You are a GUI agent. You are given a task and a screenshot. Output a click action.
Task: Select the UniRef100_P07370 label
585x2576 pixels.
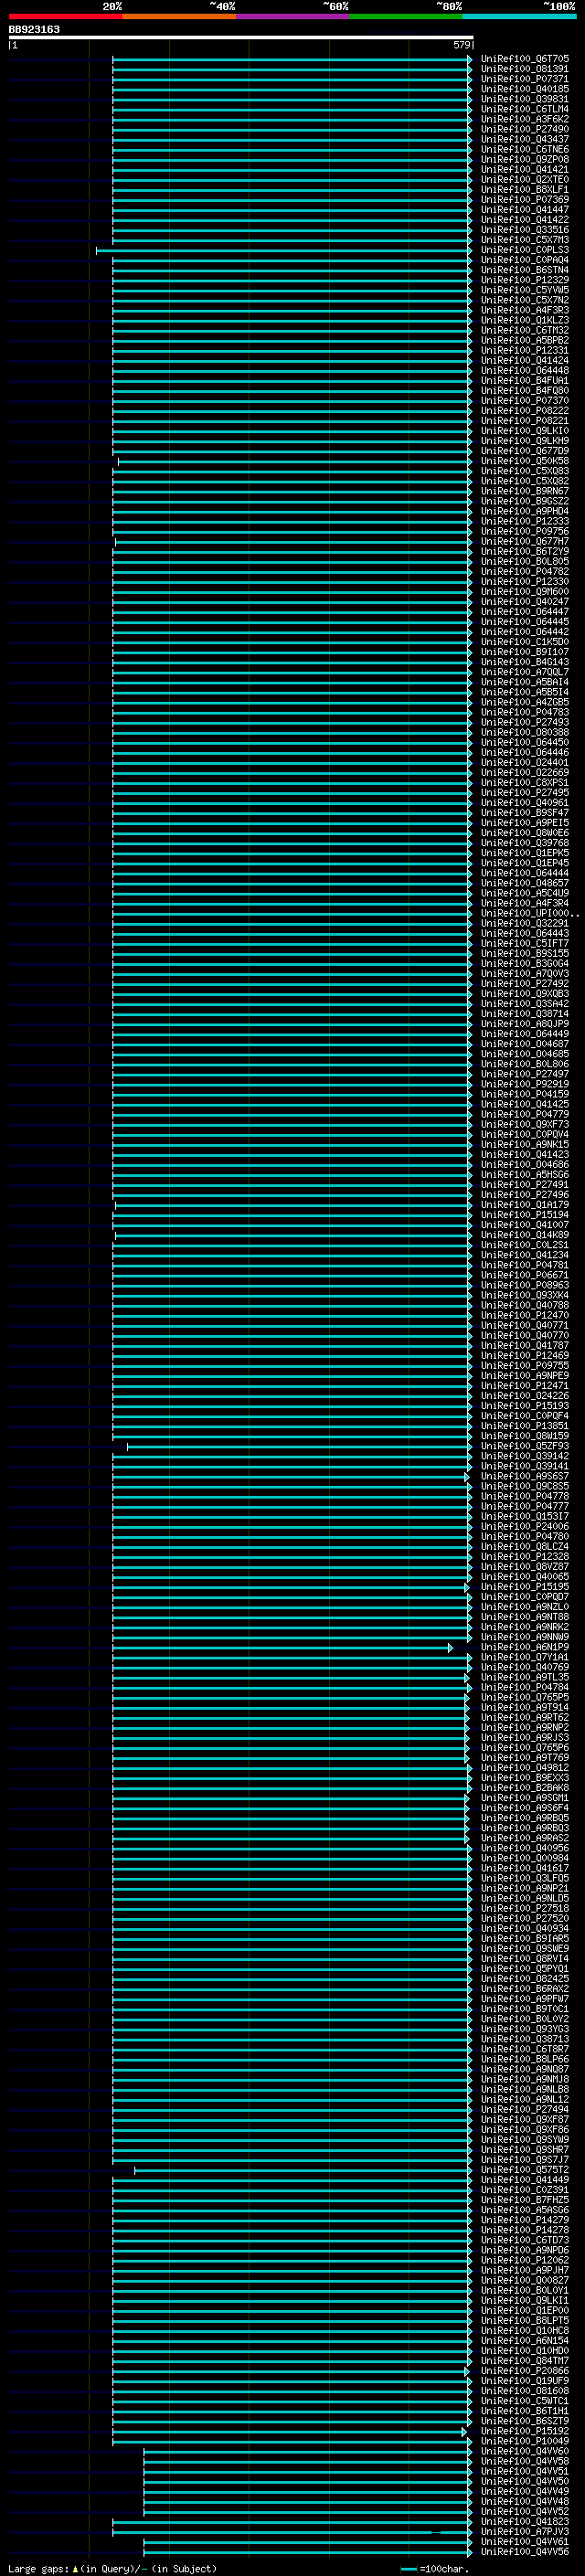coord(525,400)
